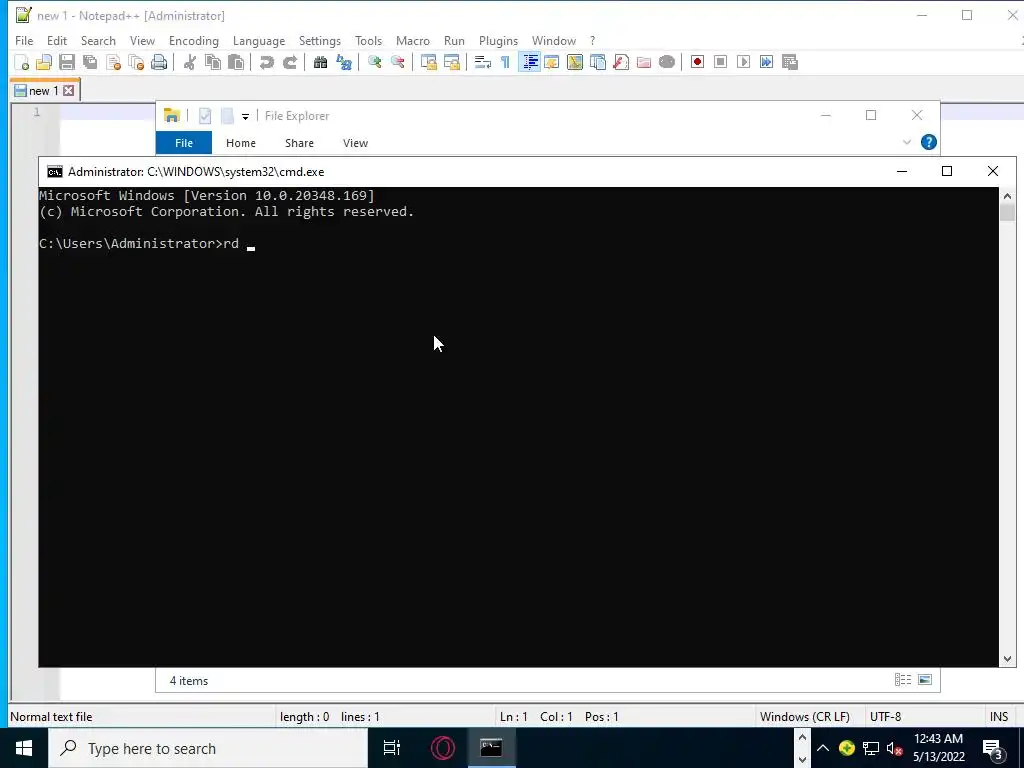This screenshot has width=1024, height=768.
Task: Click the Paste clipboard icon
Action: pos(236,62)
